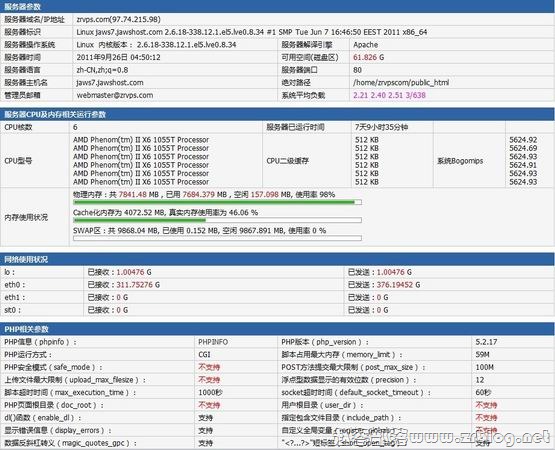Screen dimensions: 555x450
Task: Click the magic_quotes_gpc 支持 value
Action: 205,443
